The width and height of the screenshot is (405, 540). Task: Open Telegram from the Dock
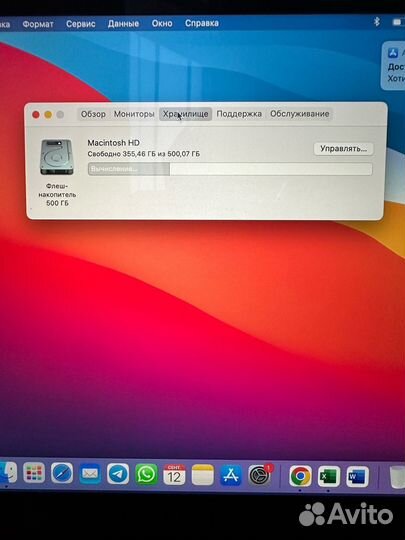click(118, 474)
